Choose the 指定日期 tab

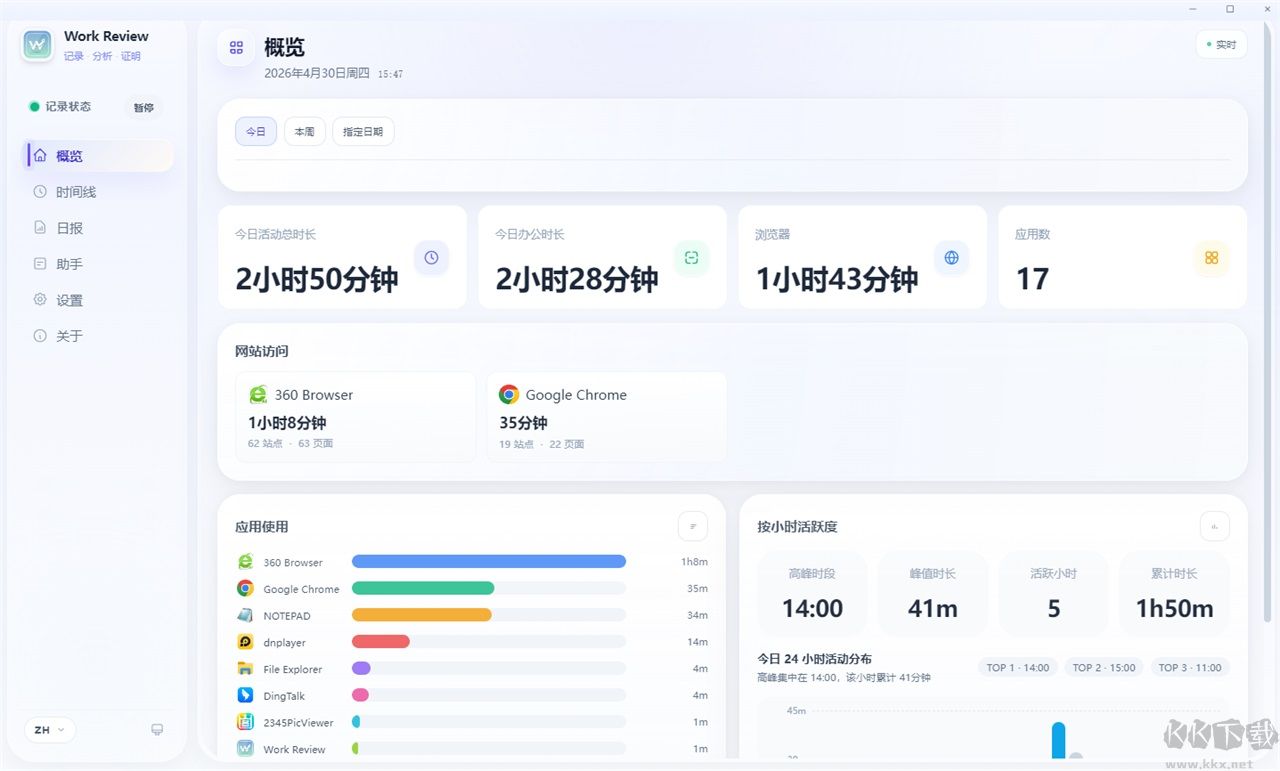tap(363, 132)
